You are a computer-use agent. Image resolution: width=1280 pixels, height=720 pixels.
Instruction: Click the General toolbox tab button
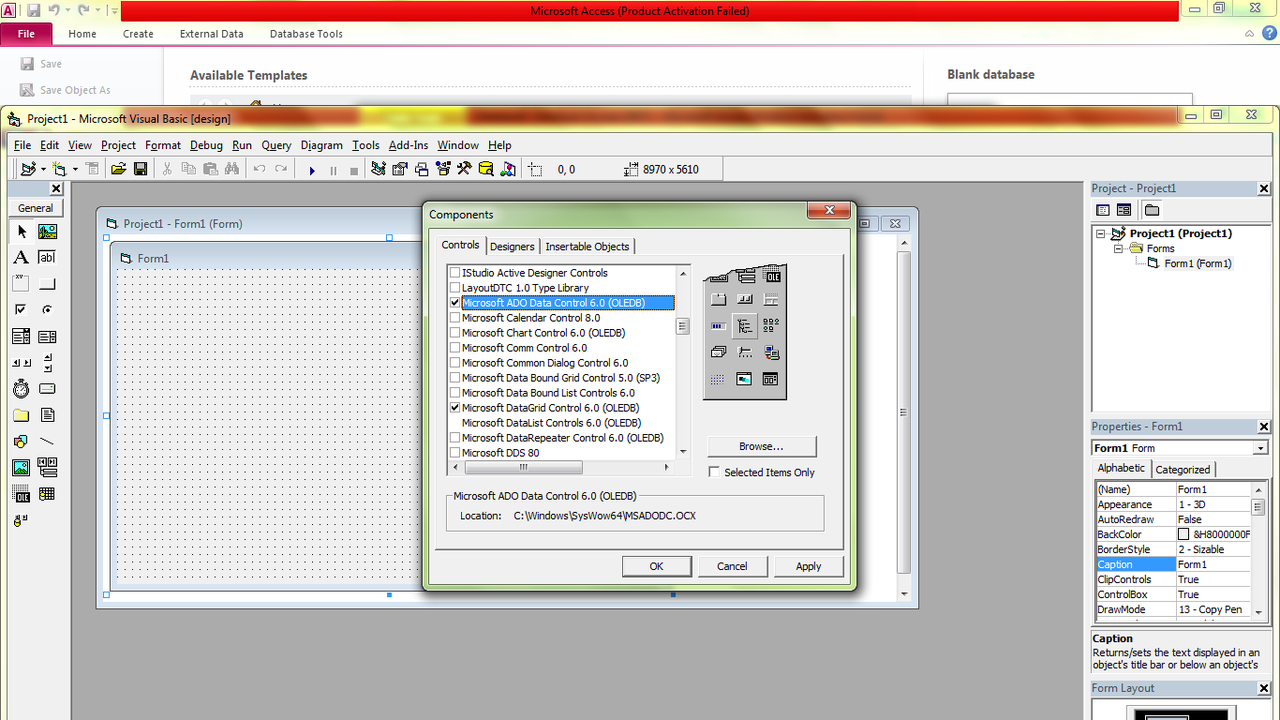(35, 208)
